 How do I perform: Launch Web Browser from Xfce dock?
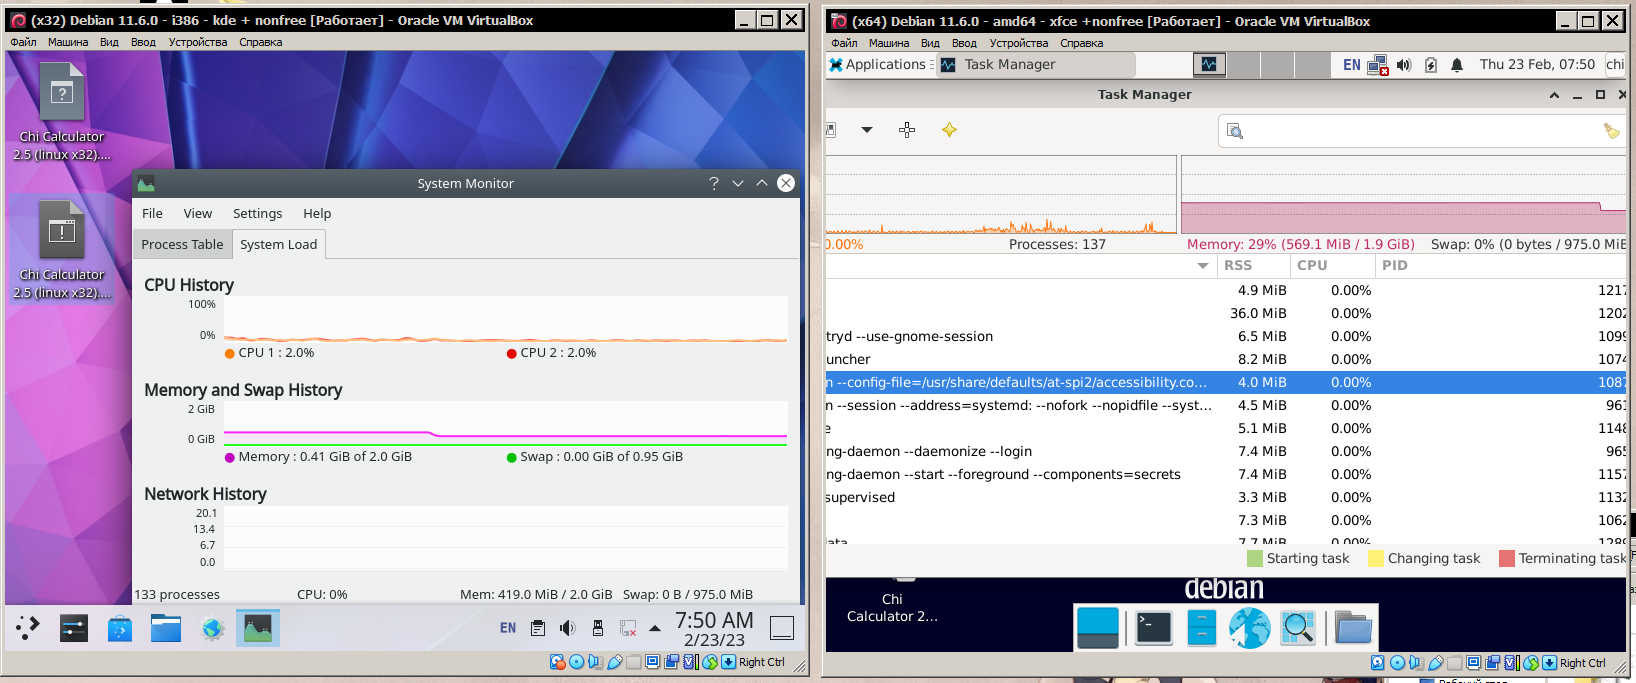pyautogui.click(x=1249, y=628)
